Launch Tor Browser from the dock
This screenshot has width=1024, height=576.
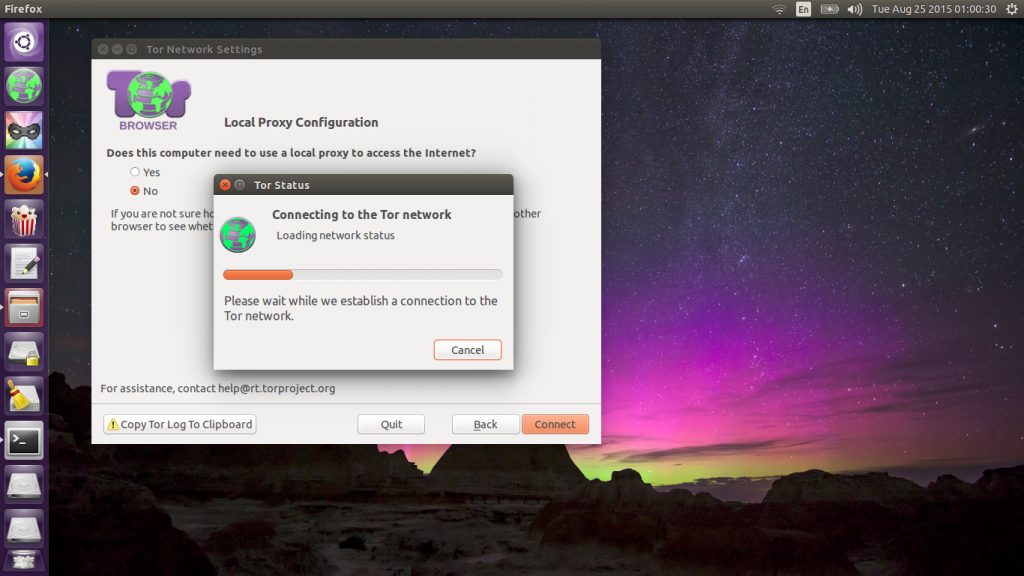click(x=24, y=86)
